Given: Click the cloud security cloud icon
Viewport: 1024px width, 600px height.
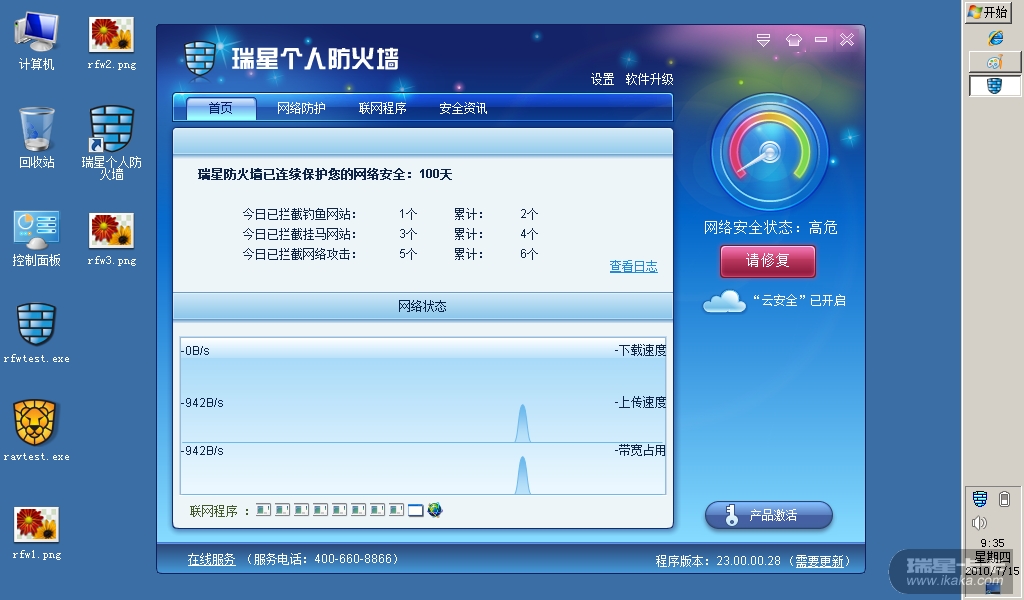Looking at the screenshot, I should [724, 302].
